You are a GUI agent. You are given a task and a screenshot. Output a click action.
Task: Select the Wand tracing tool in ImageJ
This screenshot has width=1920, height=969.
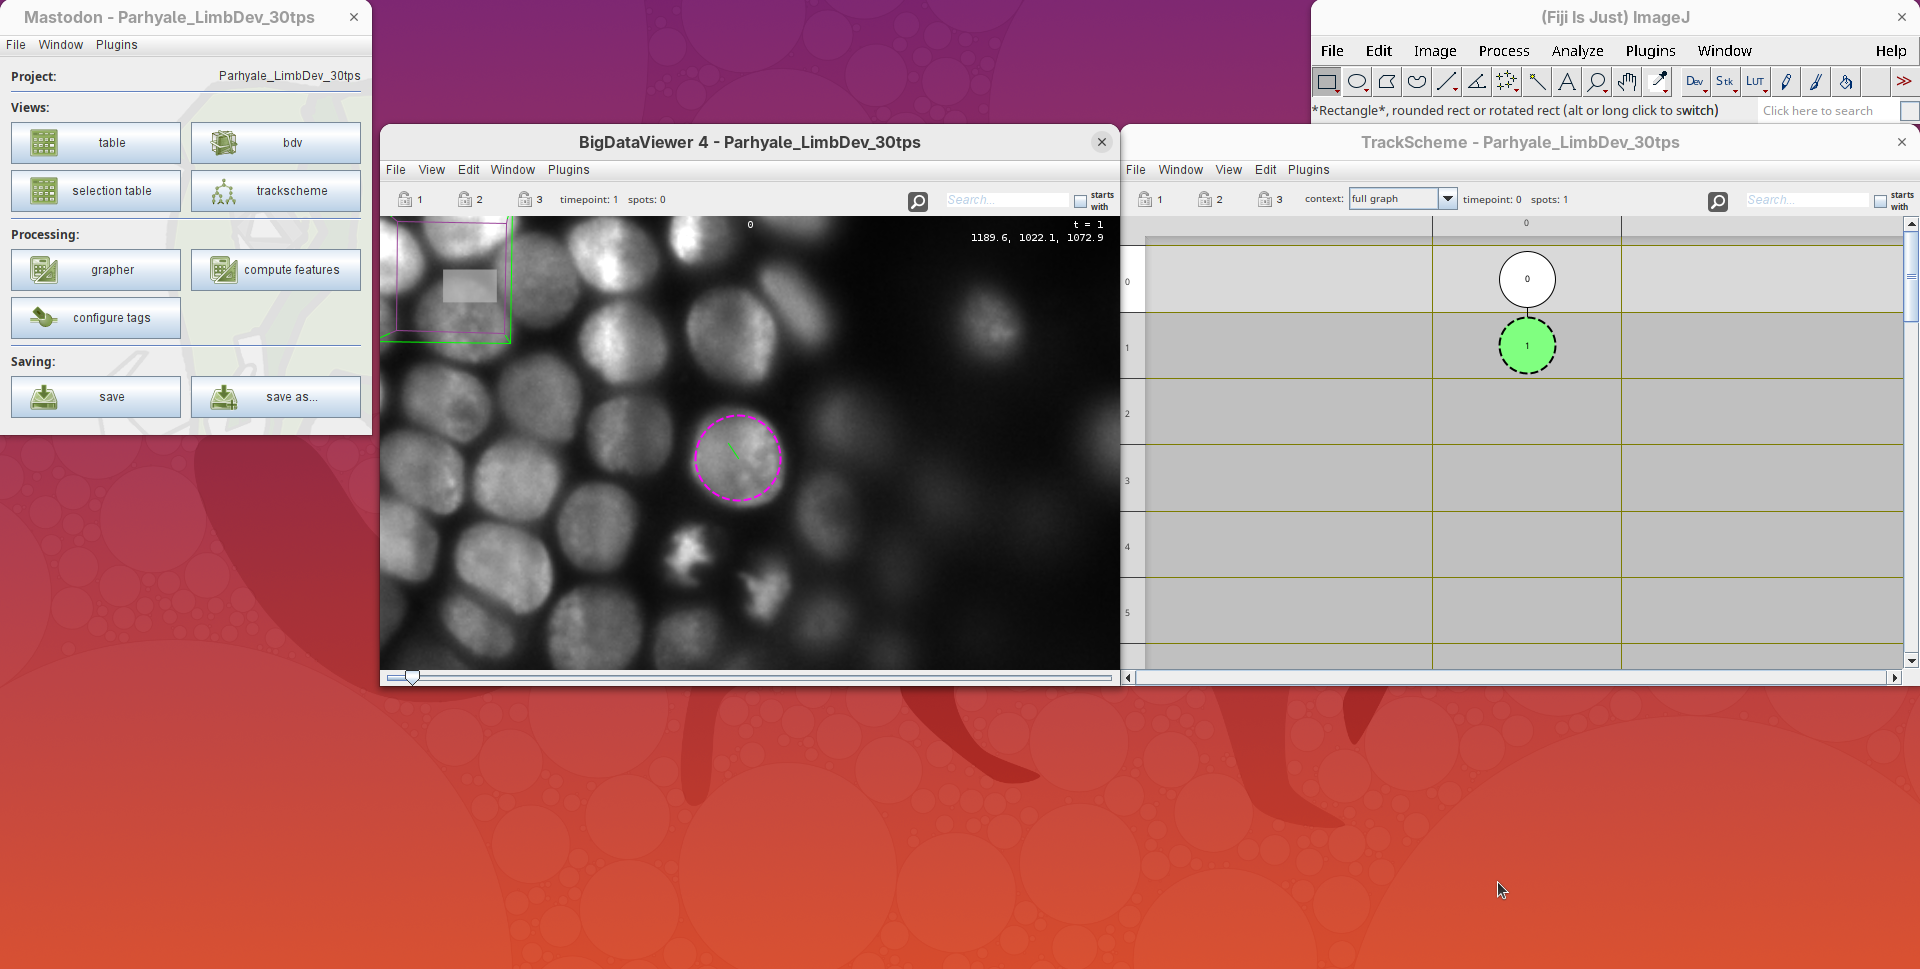(1537, 82)
